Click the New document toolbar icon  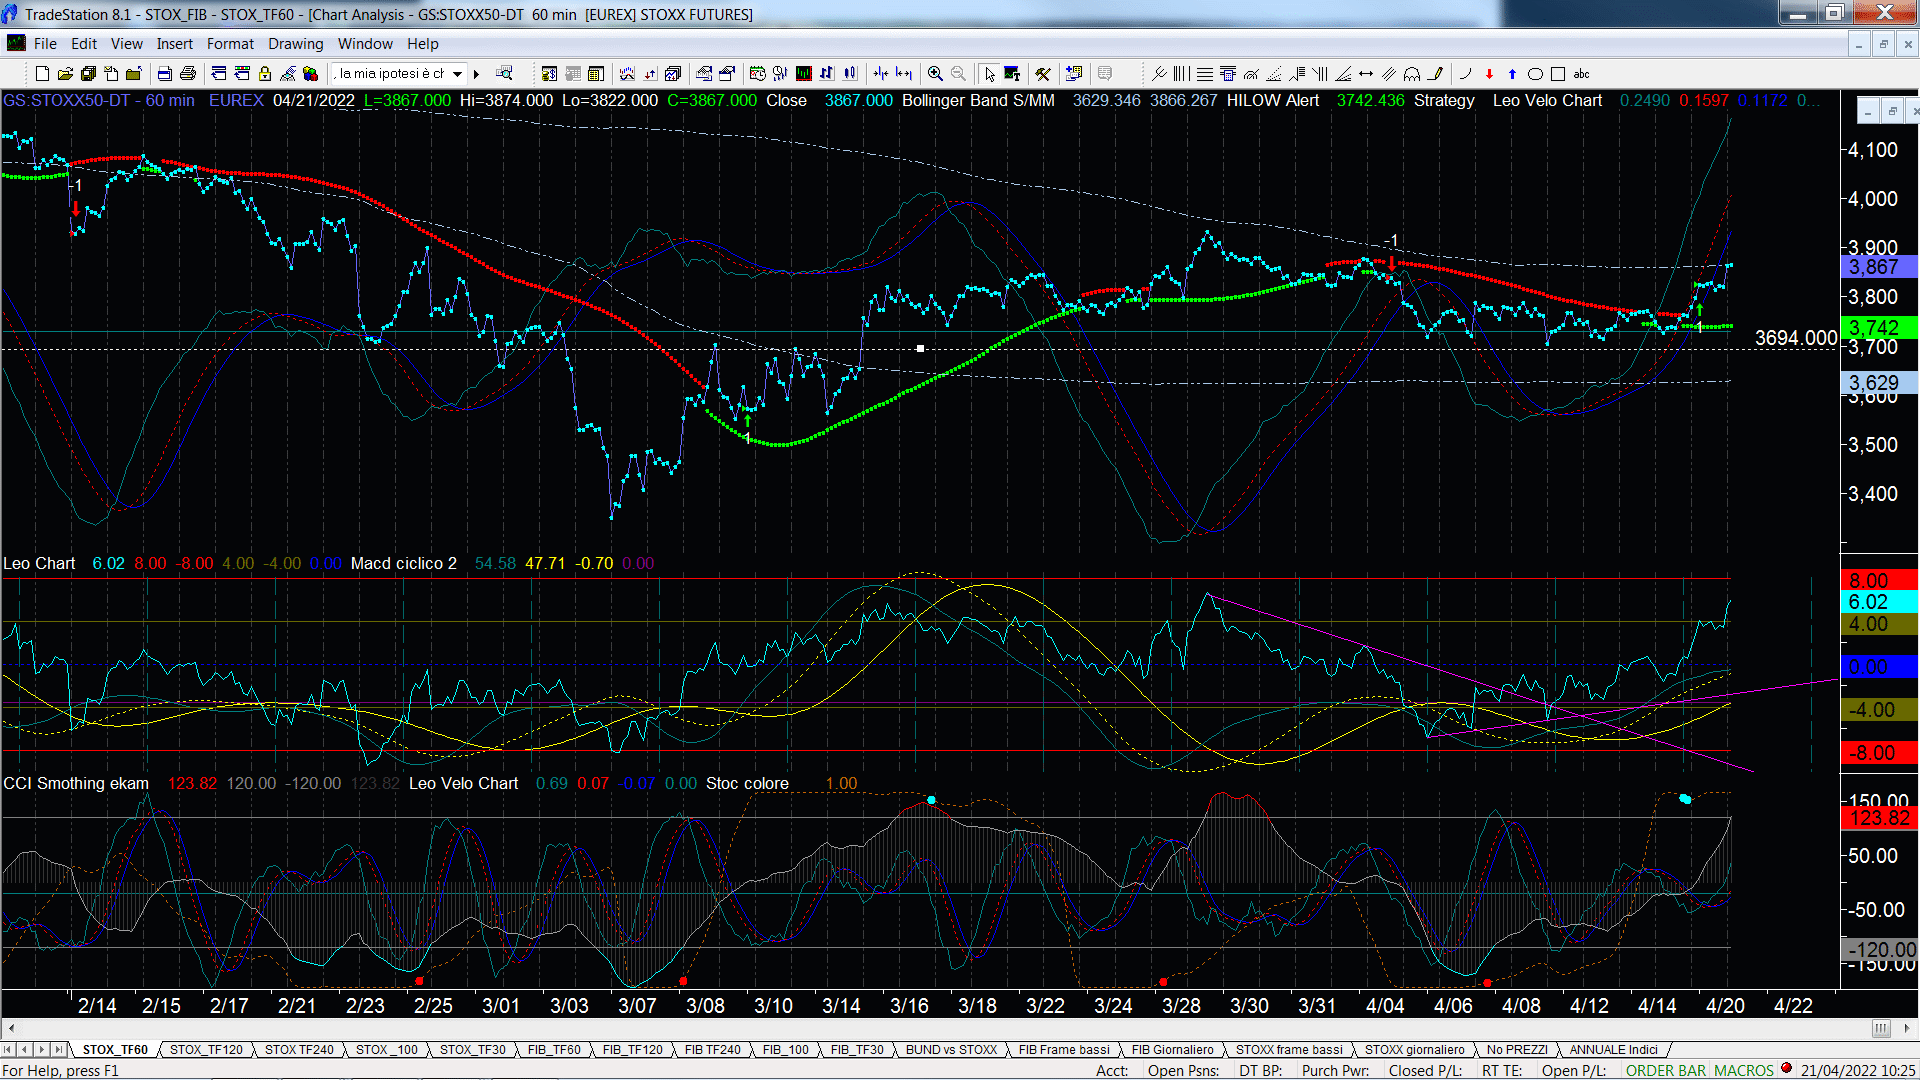click(42, 74)
